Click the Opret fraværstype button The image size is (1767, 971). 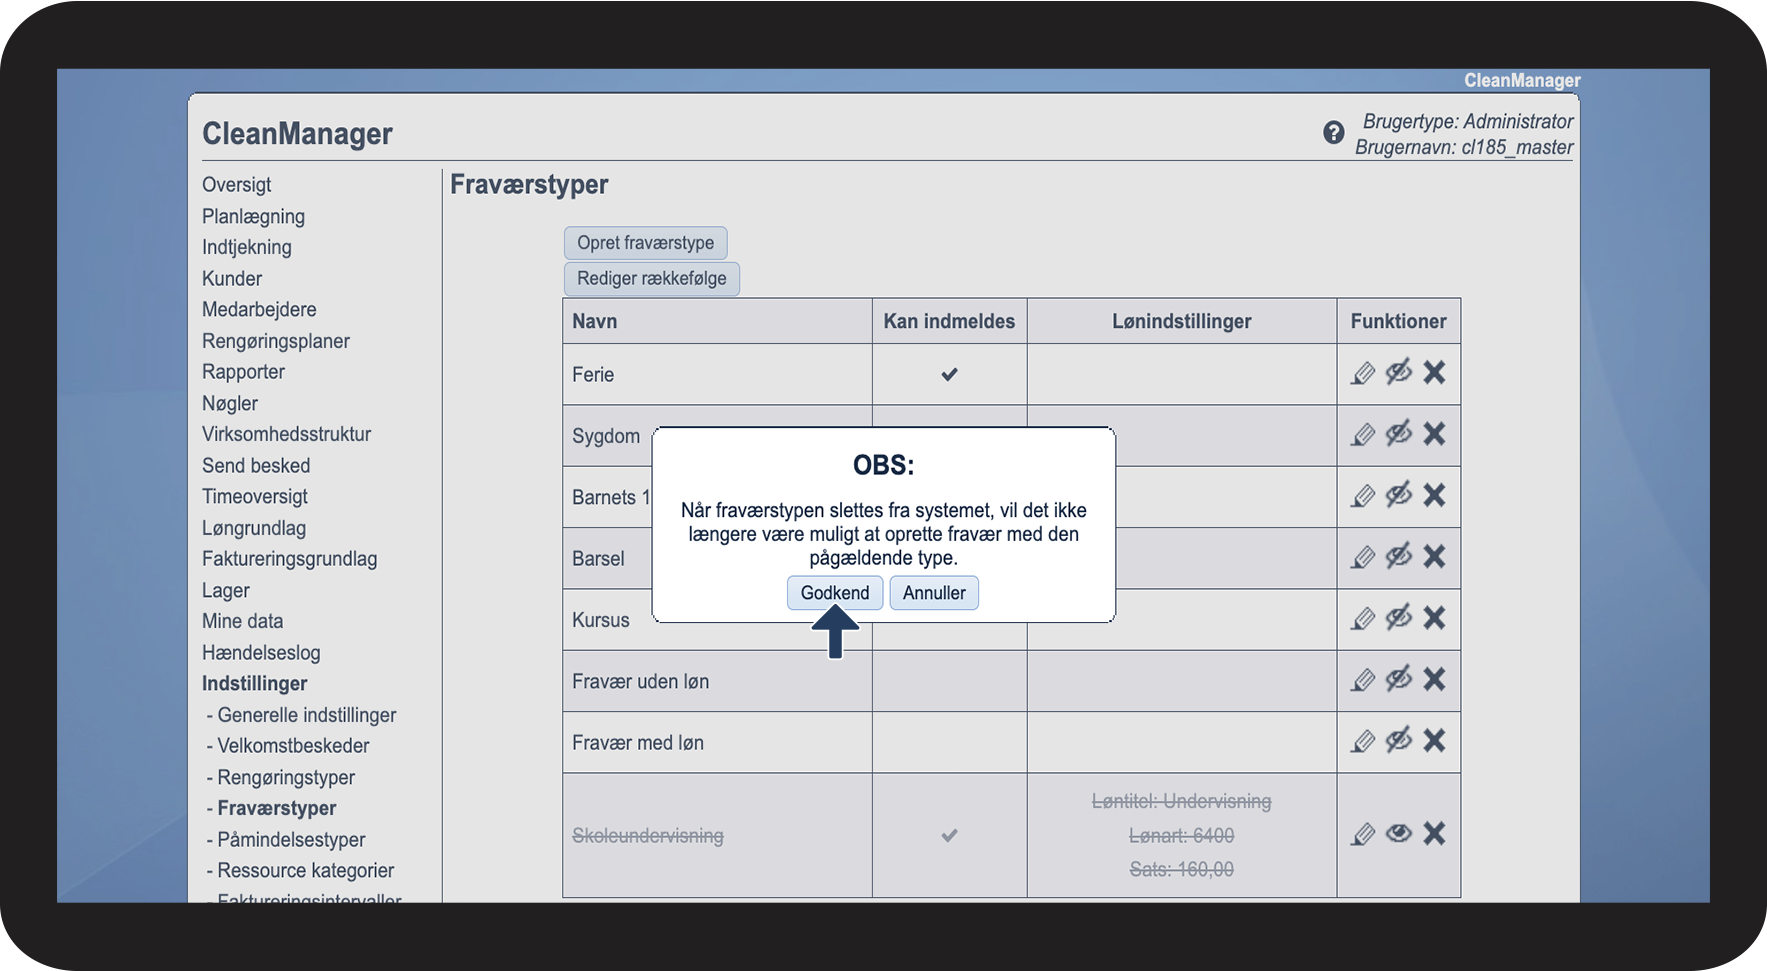[645, 243]
